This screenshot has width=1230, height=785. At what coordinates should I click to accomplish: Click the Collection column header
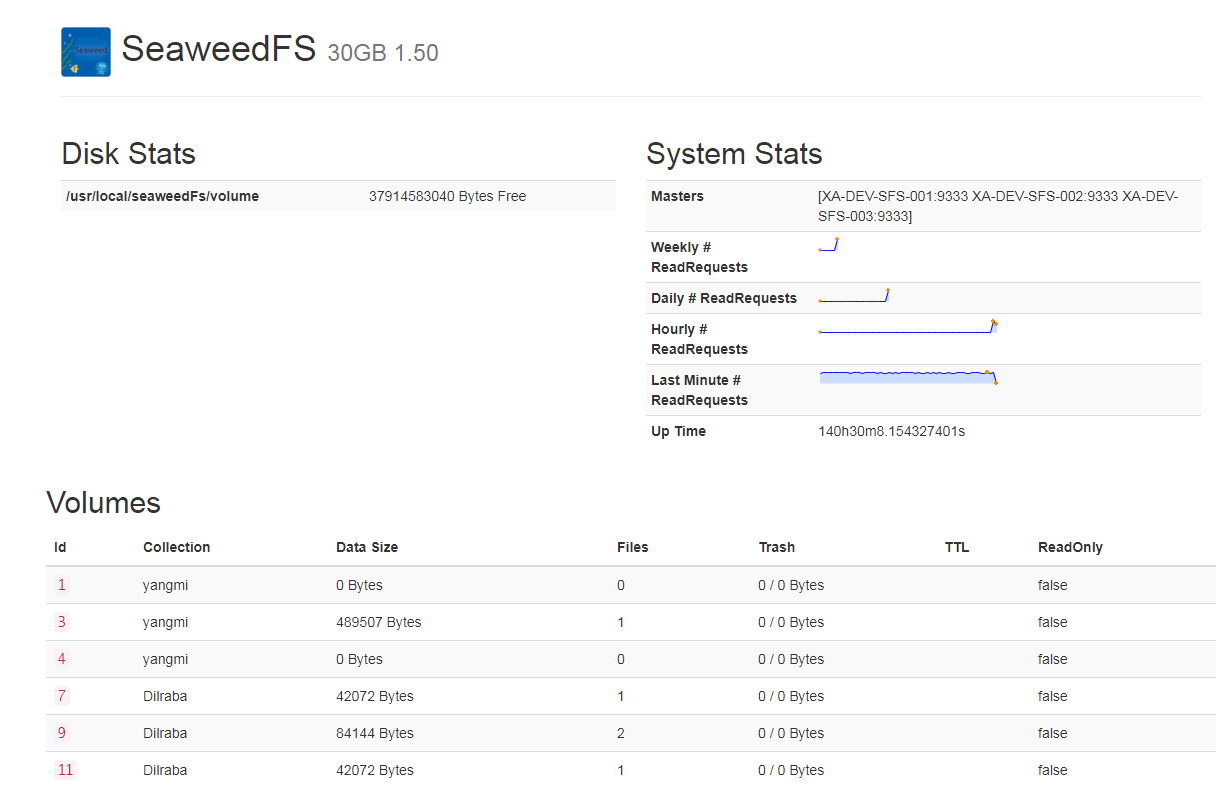click(x=177, y=547)
